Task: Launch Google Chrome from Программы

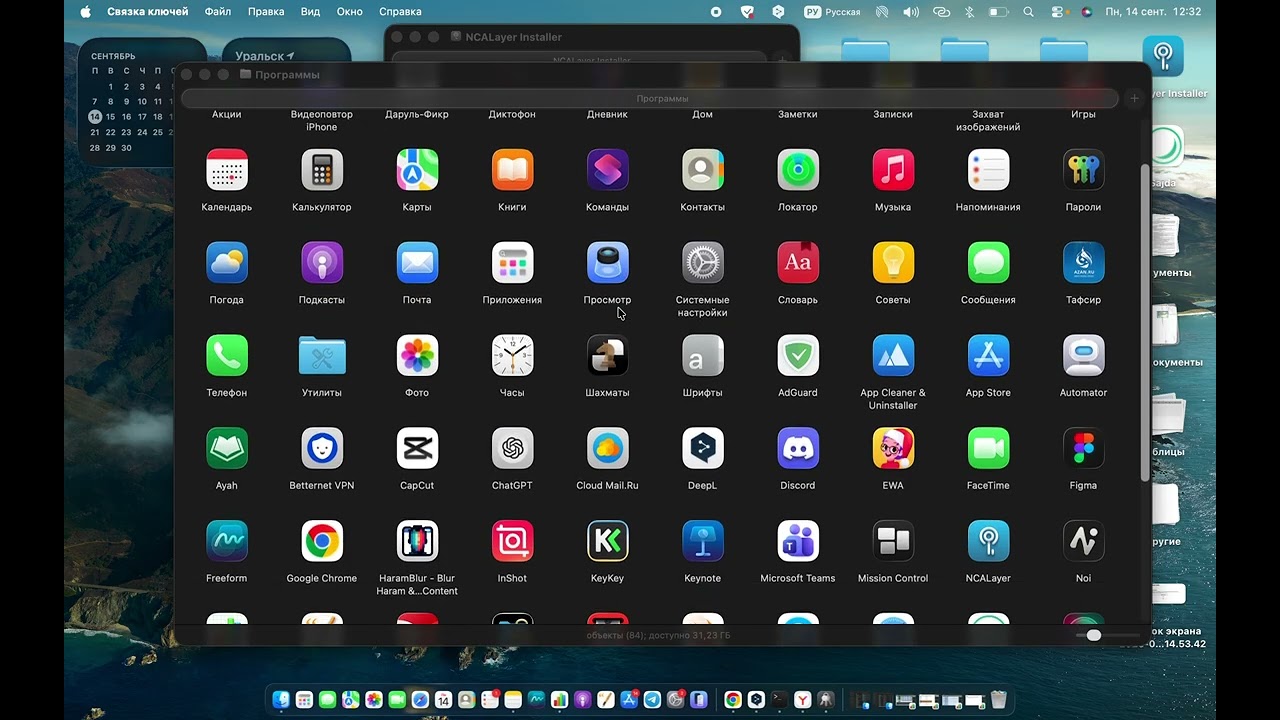Action: click(322, 542)
